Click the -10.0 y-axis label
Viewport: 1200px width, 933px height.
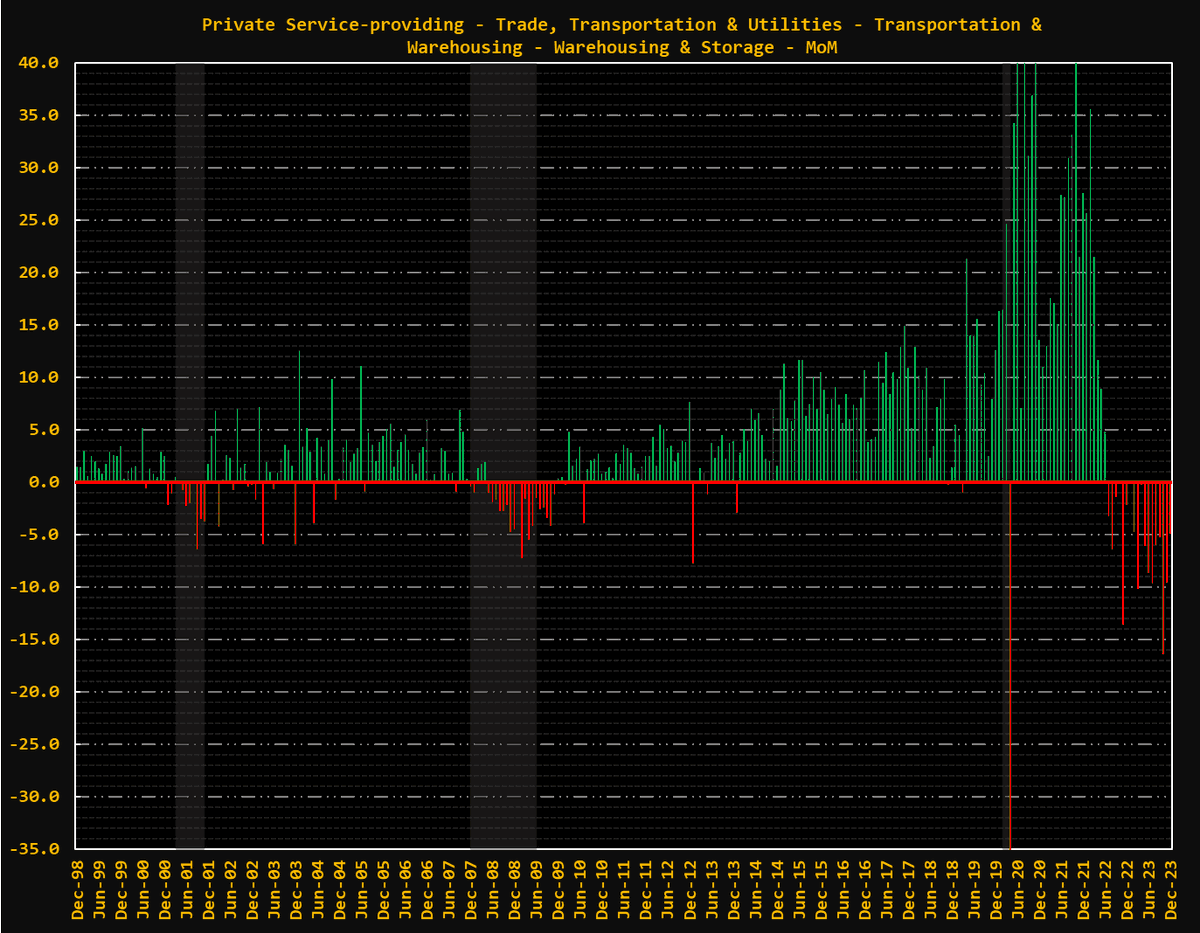(x=34, y=587)
